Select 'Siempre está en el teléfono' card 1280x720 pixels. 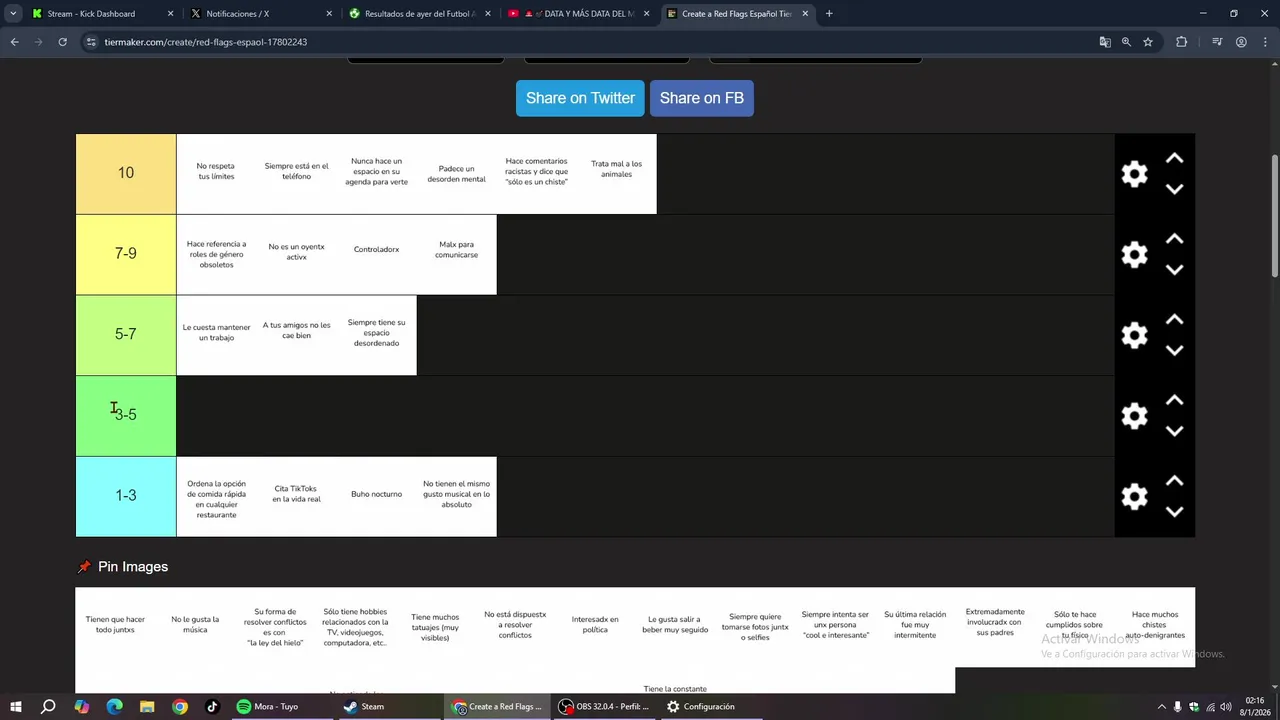[296, 173]
